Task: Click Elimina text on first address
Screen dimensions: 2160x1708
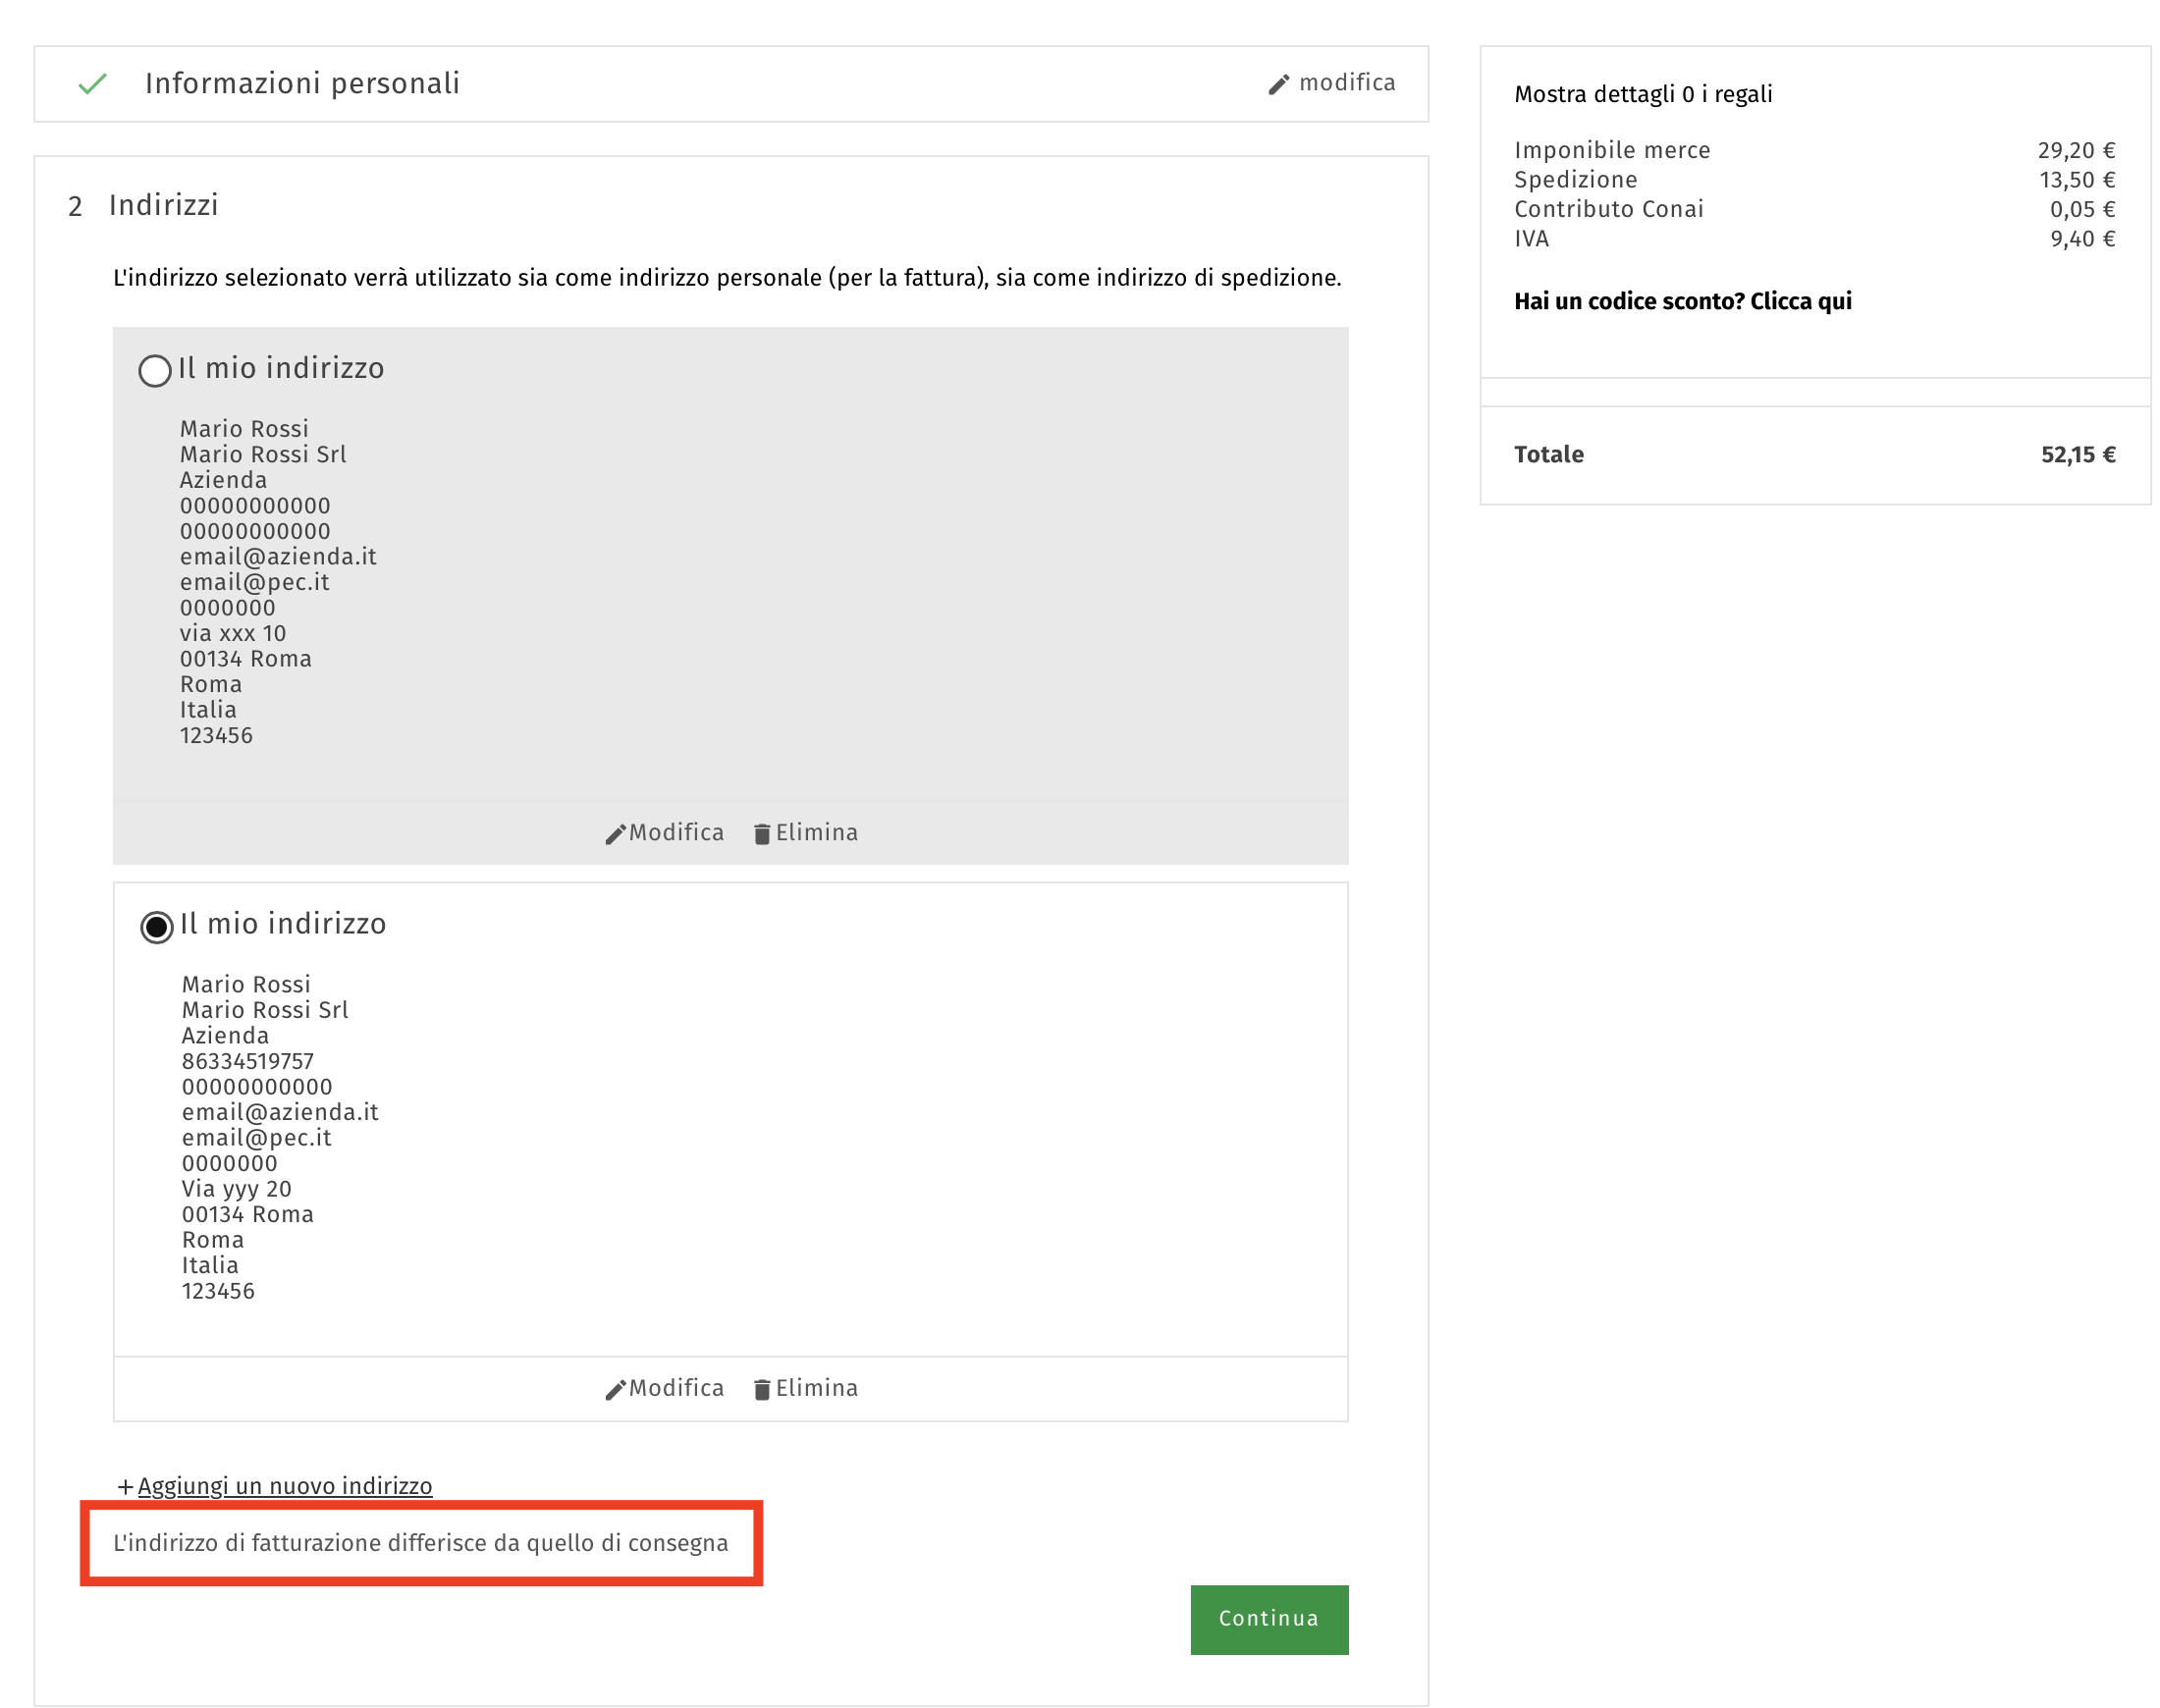Action: 816,833
